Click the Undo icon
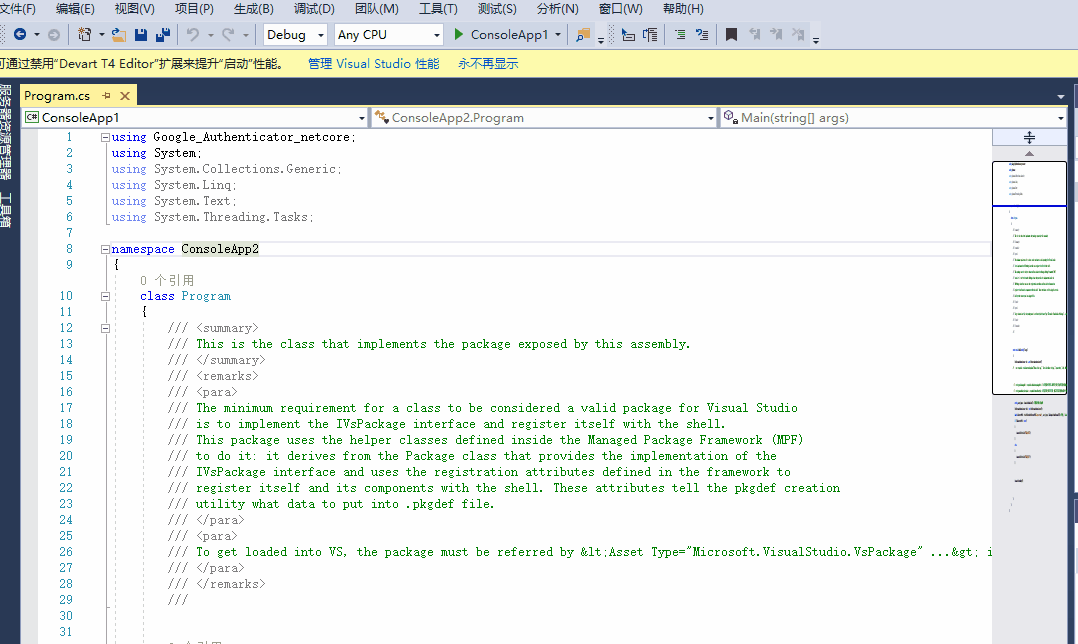 (193, 34)
